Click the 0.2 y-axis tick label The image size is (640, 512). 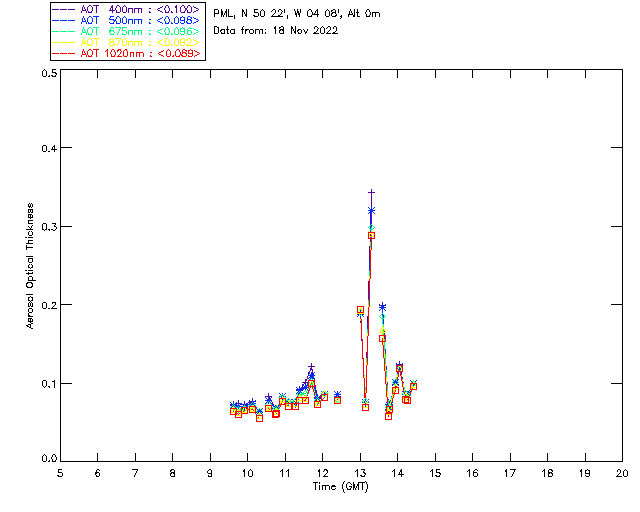tap(49, 305)
